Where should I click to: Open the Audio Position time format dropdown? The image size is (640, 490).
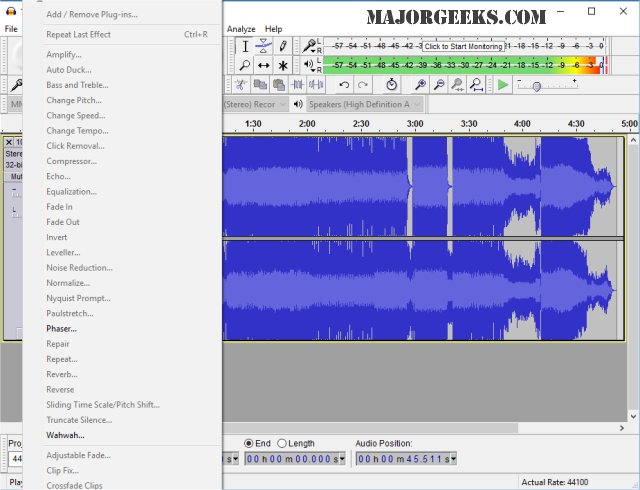452,459
